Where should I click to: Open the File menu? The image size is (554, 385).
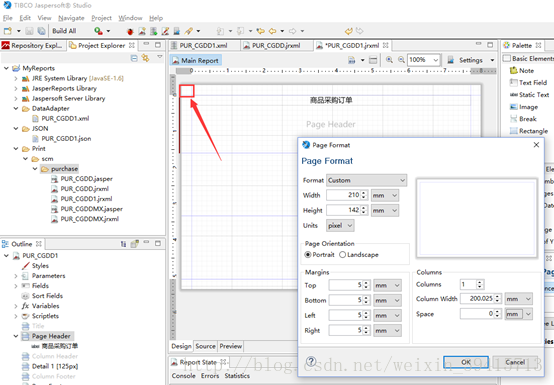(x=8, y=18)
